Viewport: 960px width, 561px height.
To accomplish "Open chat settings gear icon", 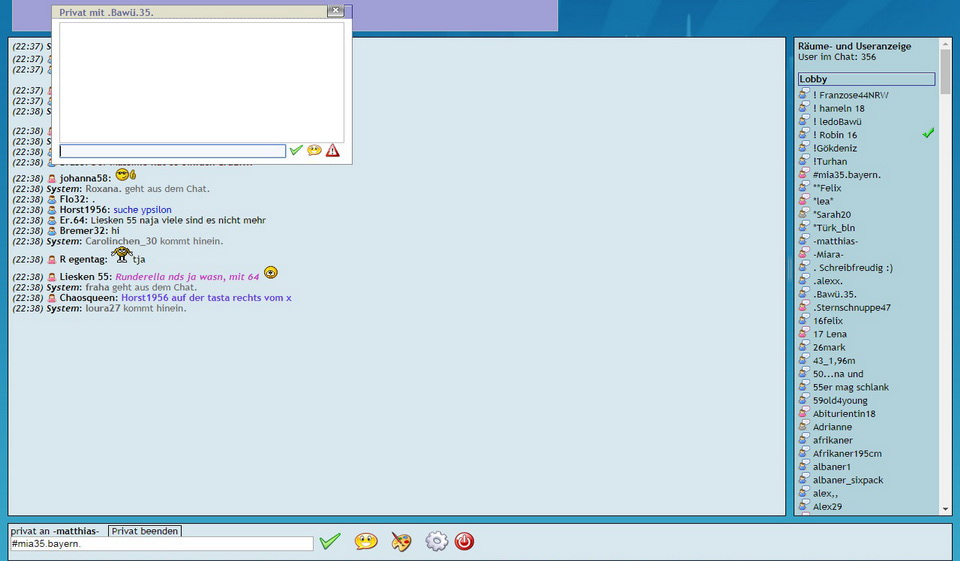I will click(436, 541).
